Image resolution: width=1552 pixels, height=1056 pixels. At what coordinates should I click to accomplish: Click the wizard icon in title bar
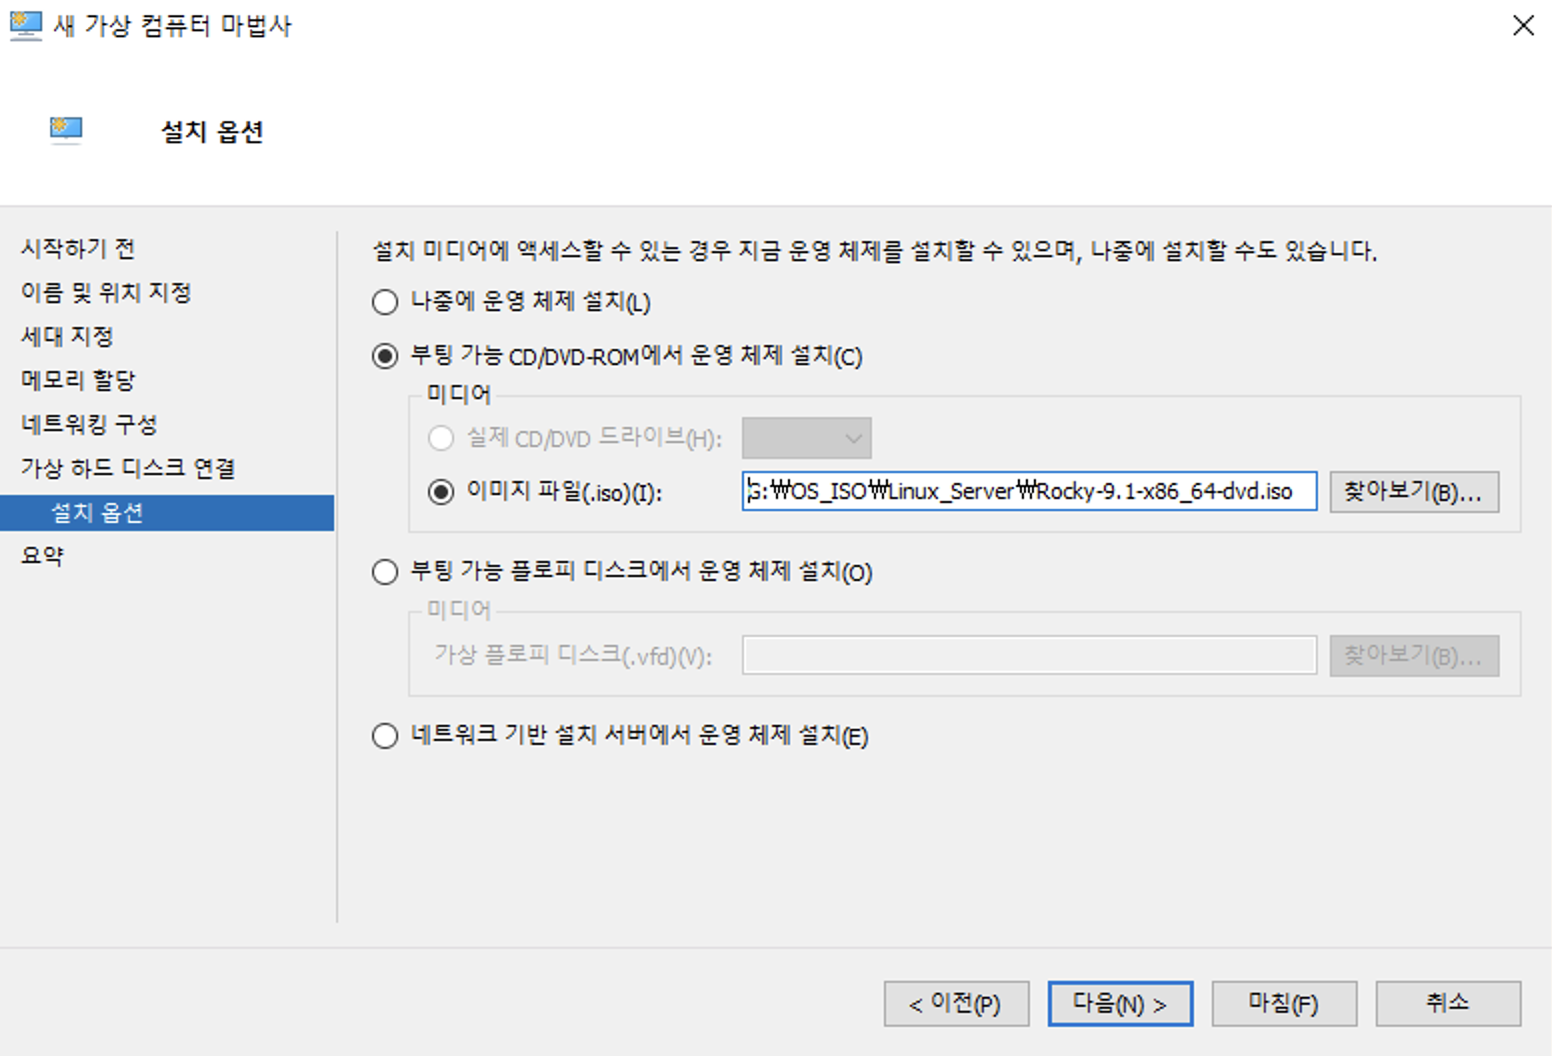[x=25, y=25]
